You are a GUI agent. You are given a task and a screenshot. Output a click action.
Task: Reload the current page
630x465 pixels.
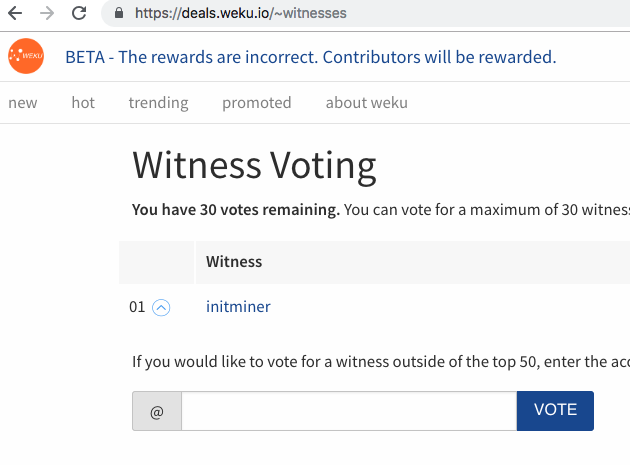79,14
